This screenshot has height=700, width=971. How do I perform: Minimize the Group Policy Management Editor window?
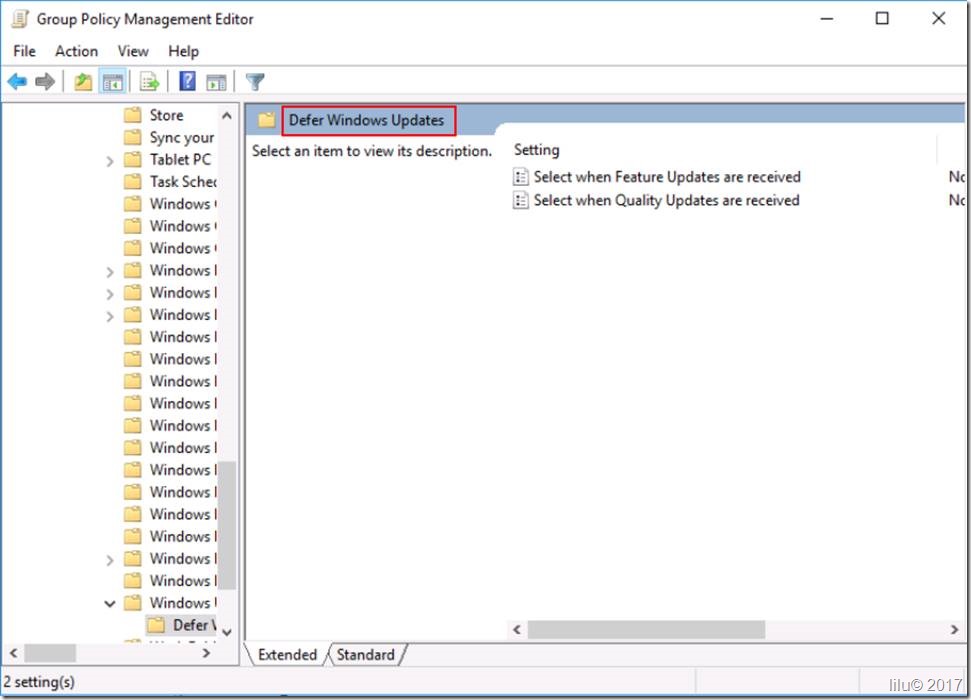coord(827,19)
